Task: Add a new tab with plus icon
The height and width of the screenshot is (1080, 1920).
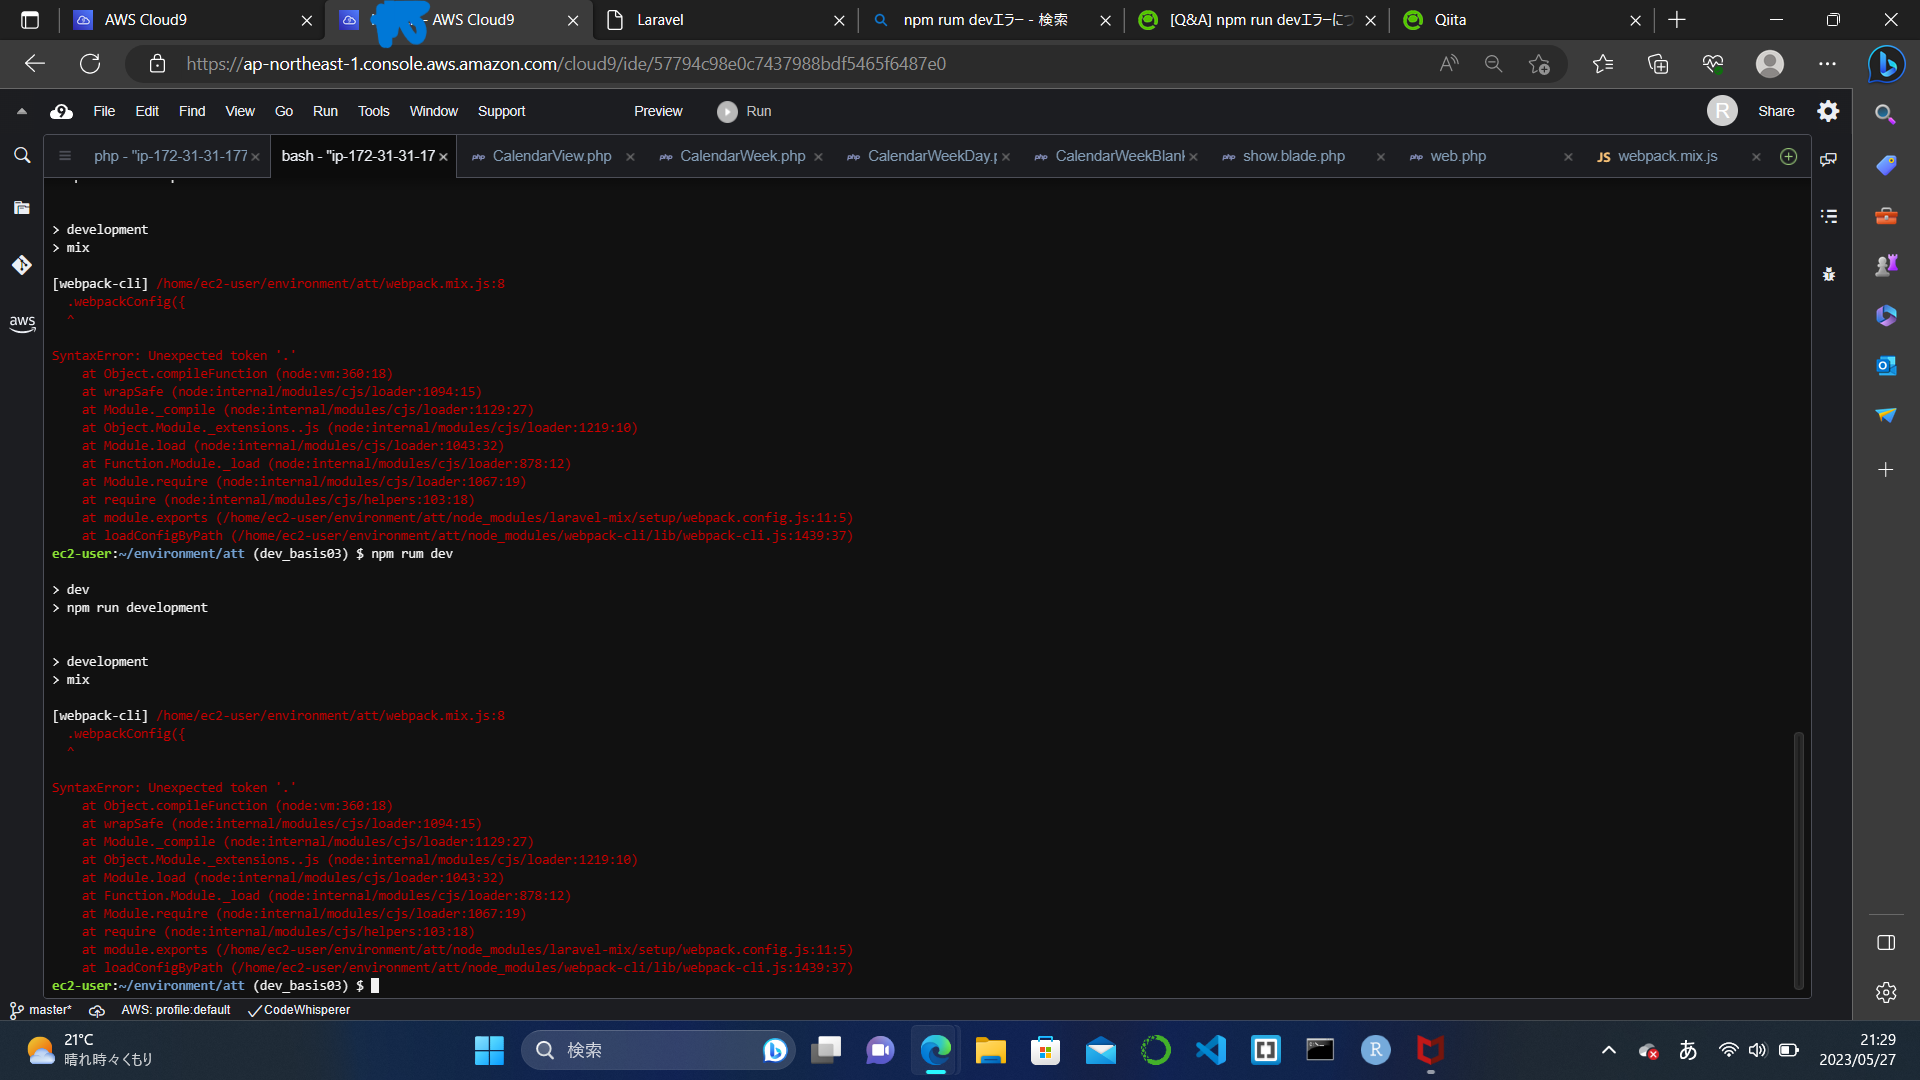Action: (1789, 156)
